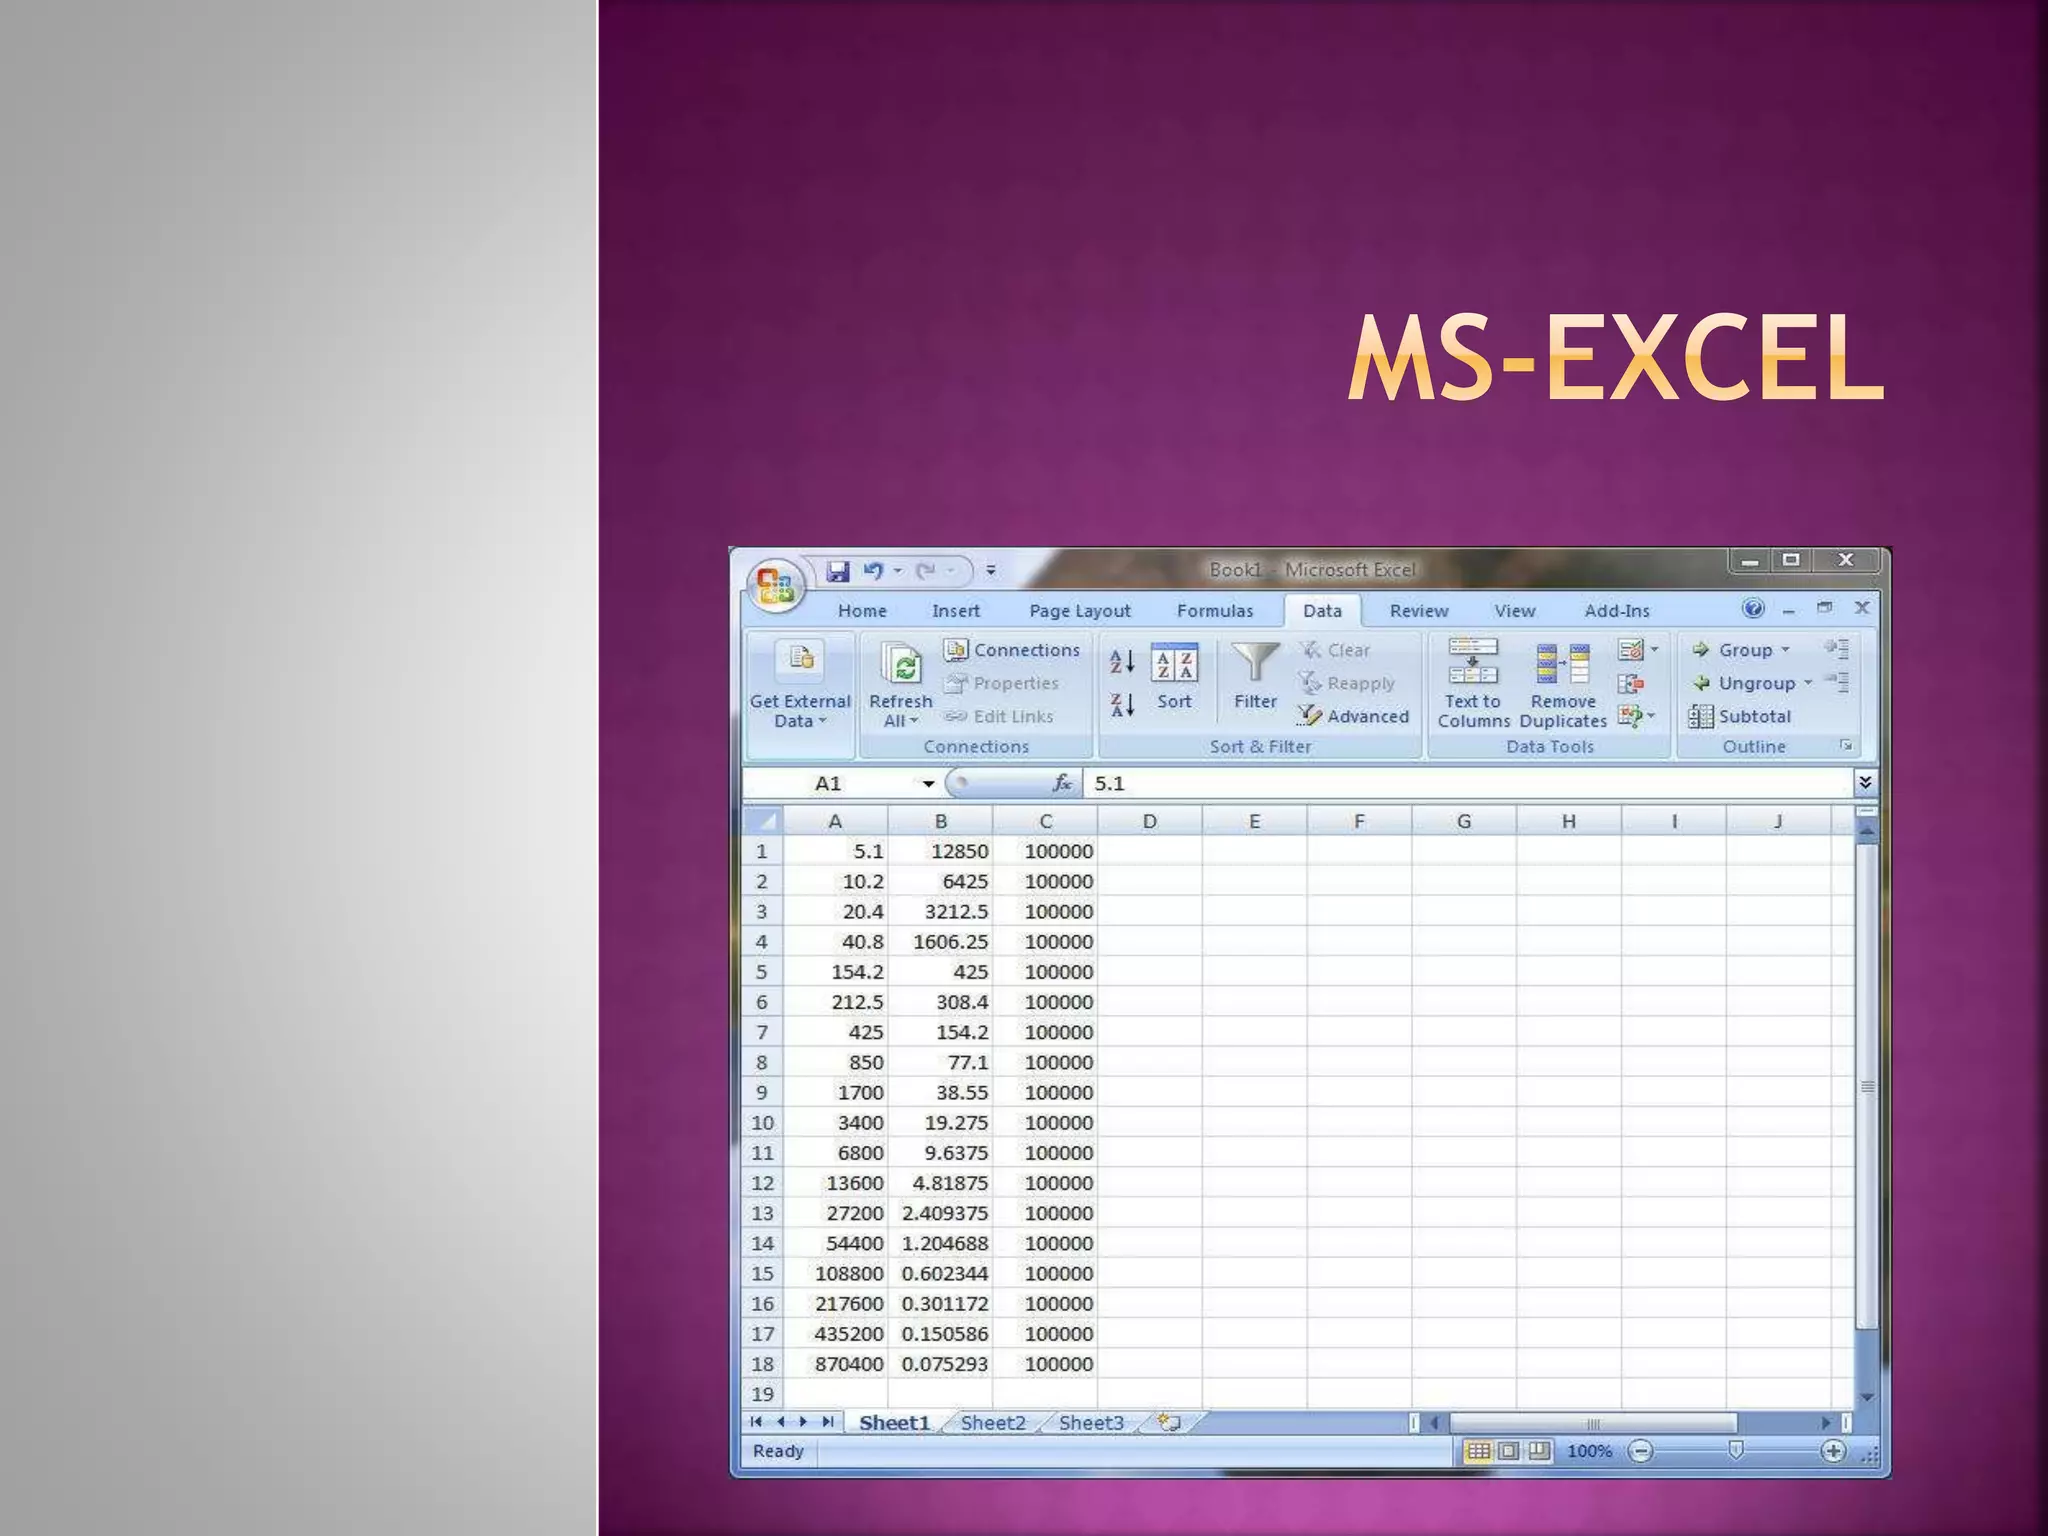2048x1536 pixels.
Task: Click the Consolidate icon
Action: coord(1630,684)
